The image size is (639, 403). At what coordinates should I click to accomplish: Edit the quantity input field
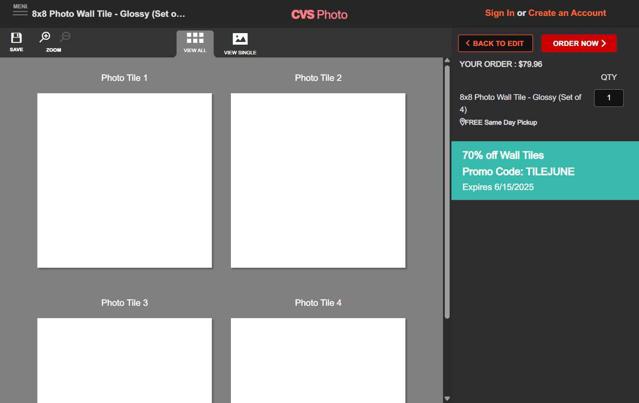coord(608,98)
